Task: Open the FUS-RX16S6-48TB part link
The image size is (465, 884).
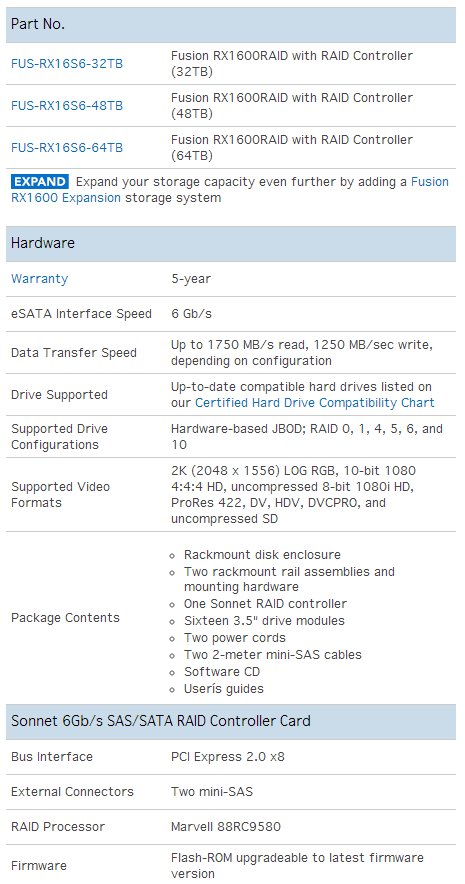Action: pyautogui.click(x=67, y=106)
